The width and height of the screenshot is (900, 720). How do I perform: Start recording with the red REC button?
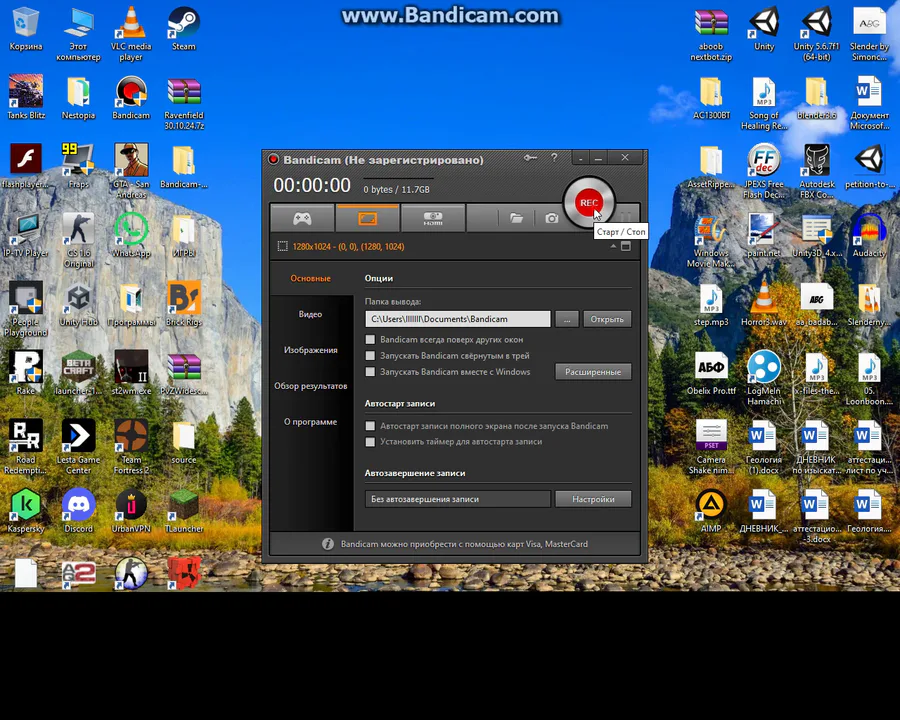[x=588, y=203]
